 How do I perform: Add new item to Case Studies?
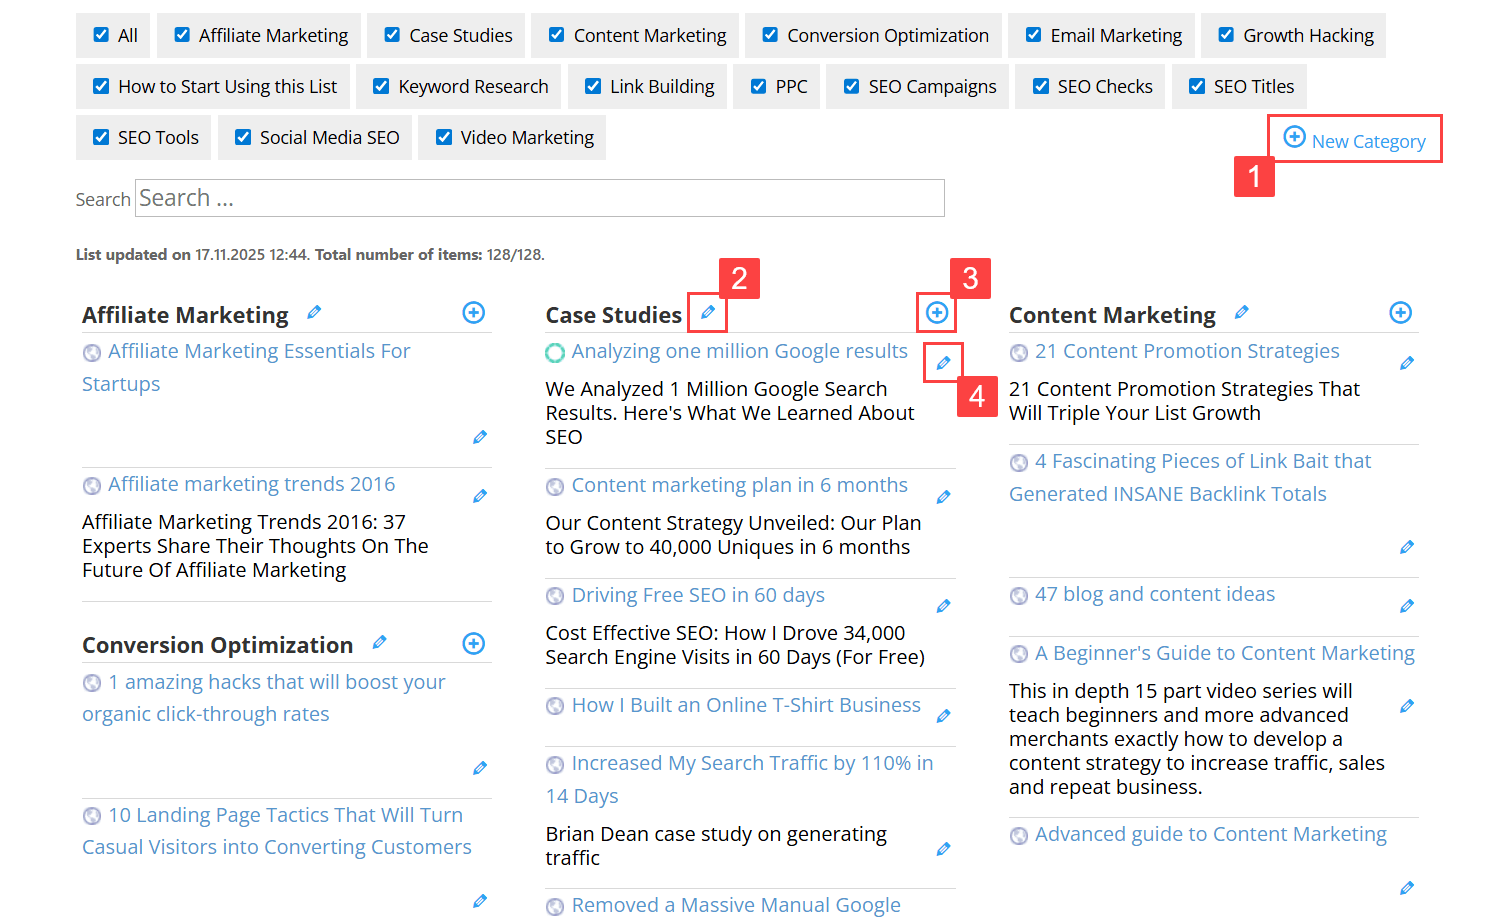click(x=937, y=313)
